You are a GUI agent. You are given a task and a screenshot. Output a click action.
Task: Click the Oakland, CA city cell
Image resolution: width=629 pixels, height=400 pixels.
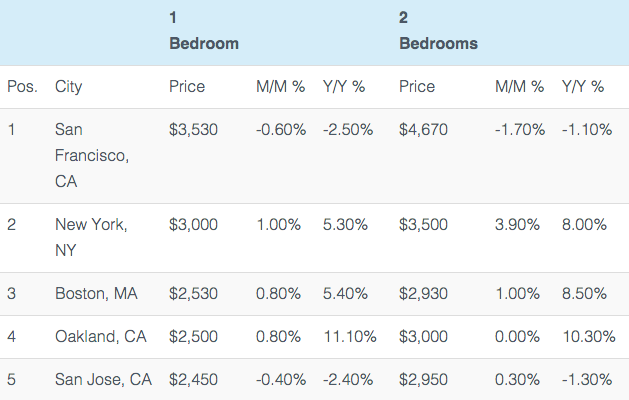101,337
